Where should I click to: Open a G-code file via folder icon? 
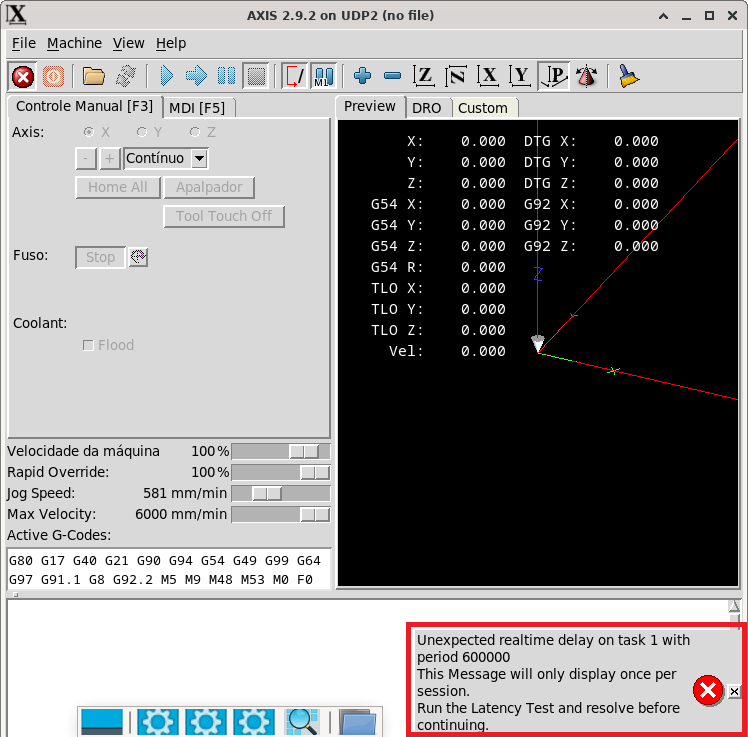click(94, 76)
